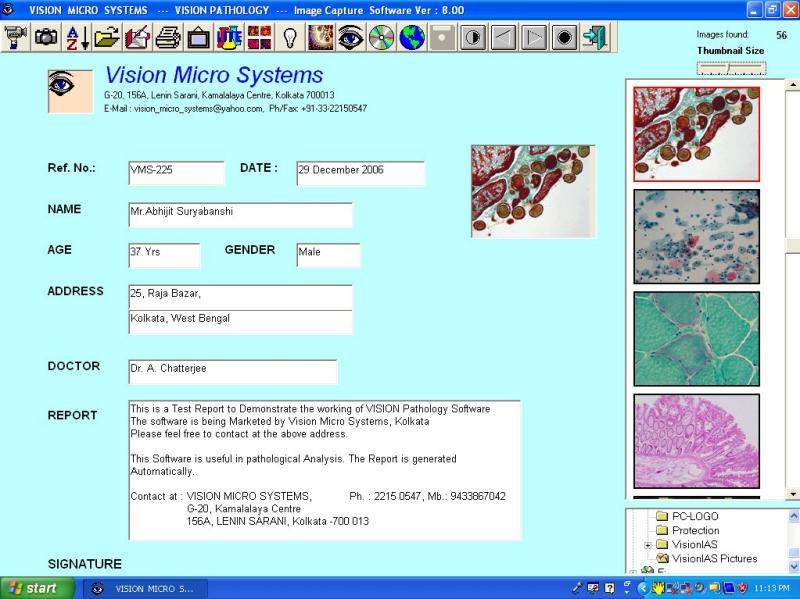Click the light bulb icon
The image size is (800, 599).
pyautogui.click(x=290, y=38)
